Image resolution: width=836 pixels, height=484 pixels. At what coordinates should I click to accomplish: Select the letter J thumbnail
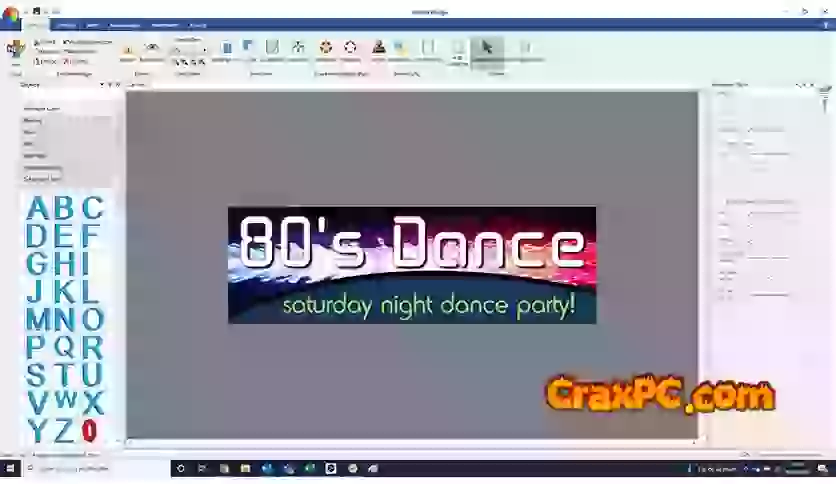35,291
